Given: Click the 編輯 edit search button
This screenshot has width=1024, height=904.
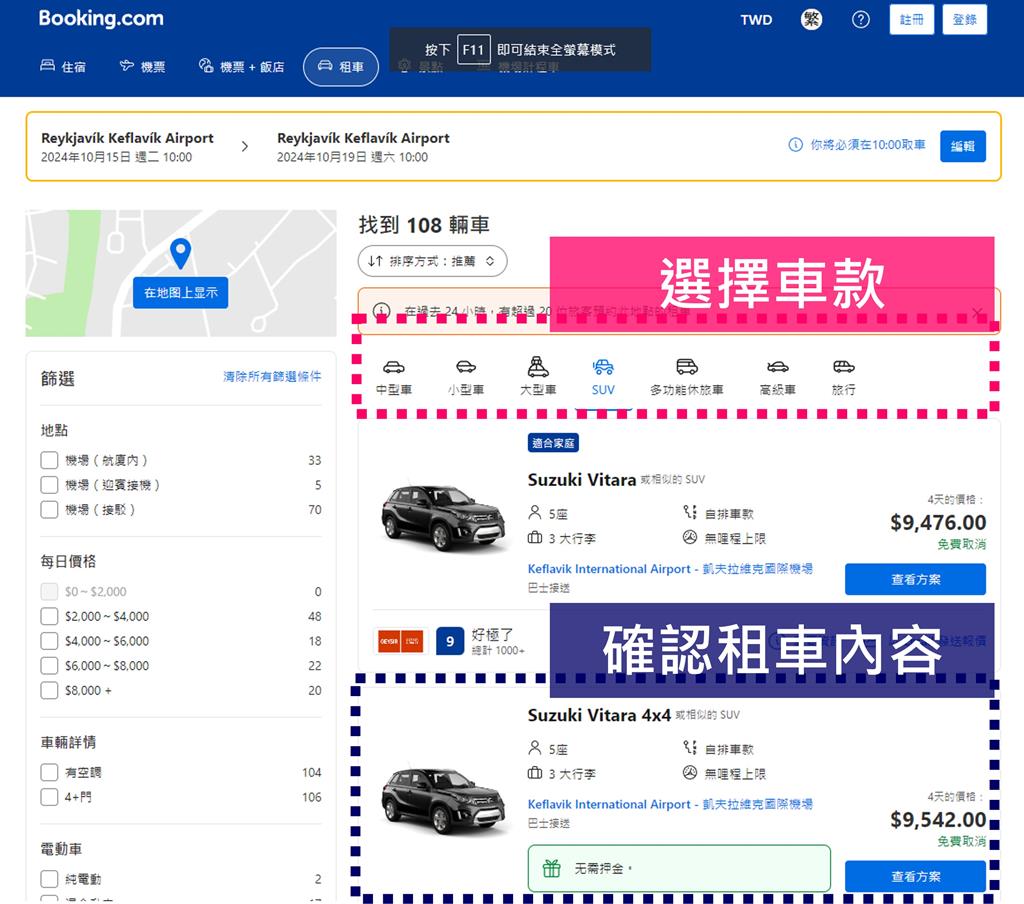Looking at the screenshot, I should point(963,146).
